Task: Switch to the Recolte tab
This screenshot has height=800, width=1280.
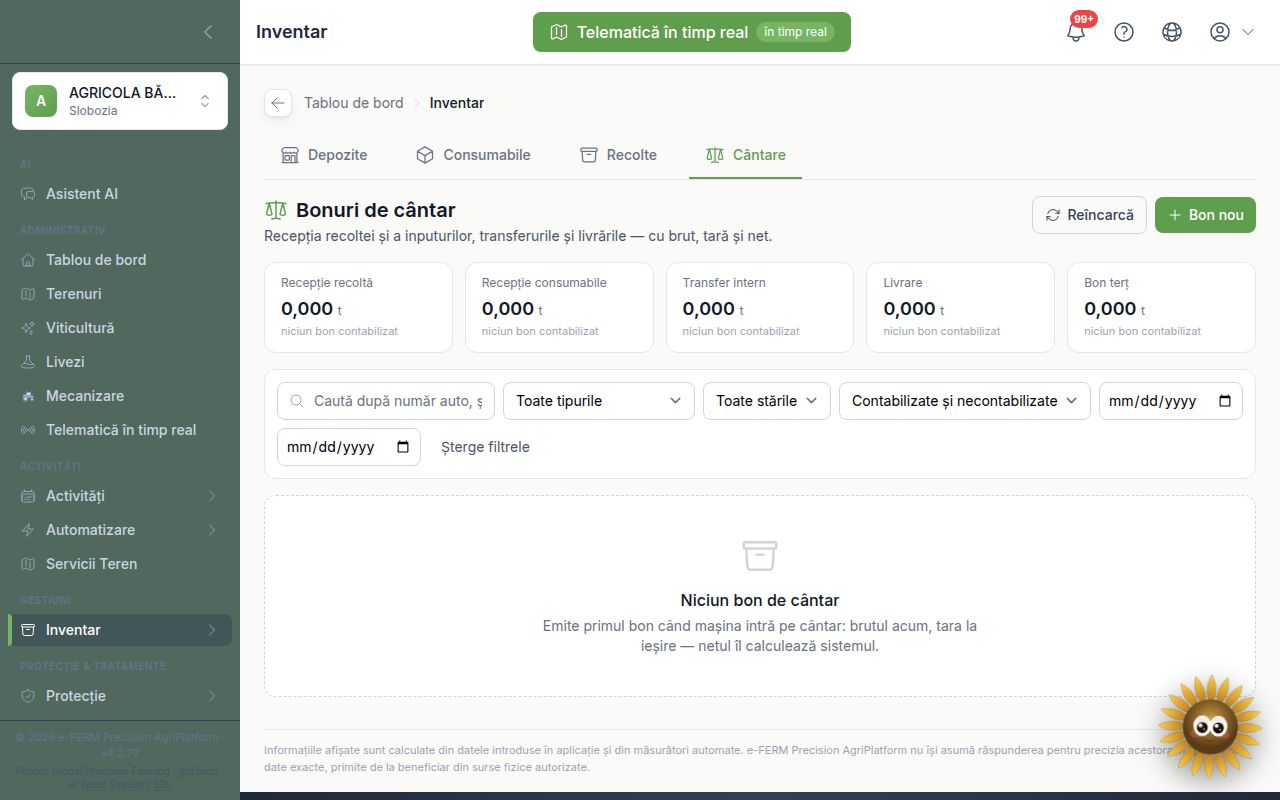Action: pyautogui.click(x=618, y=155)
